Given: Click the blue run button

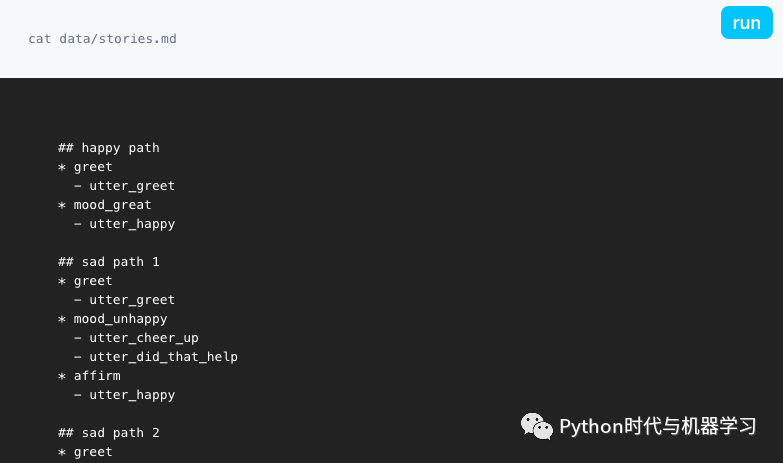Looking at the screenshot, I should click(746, 23).
